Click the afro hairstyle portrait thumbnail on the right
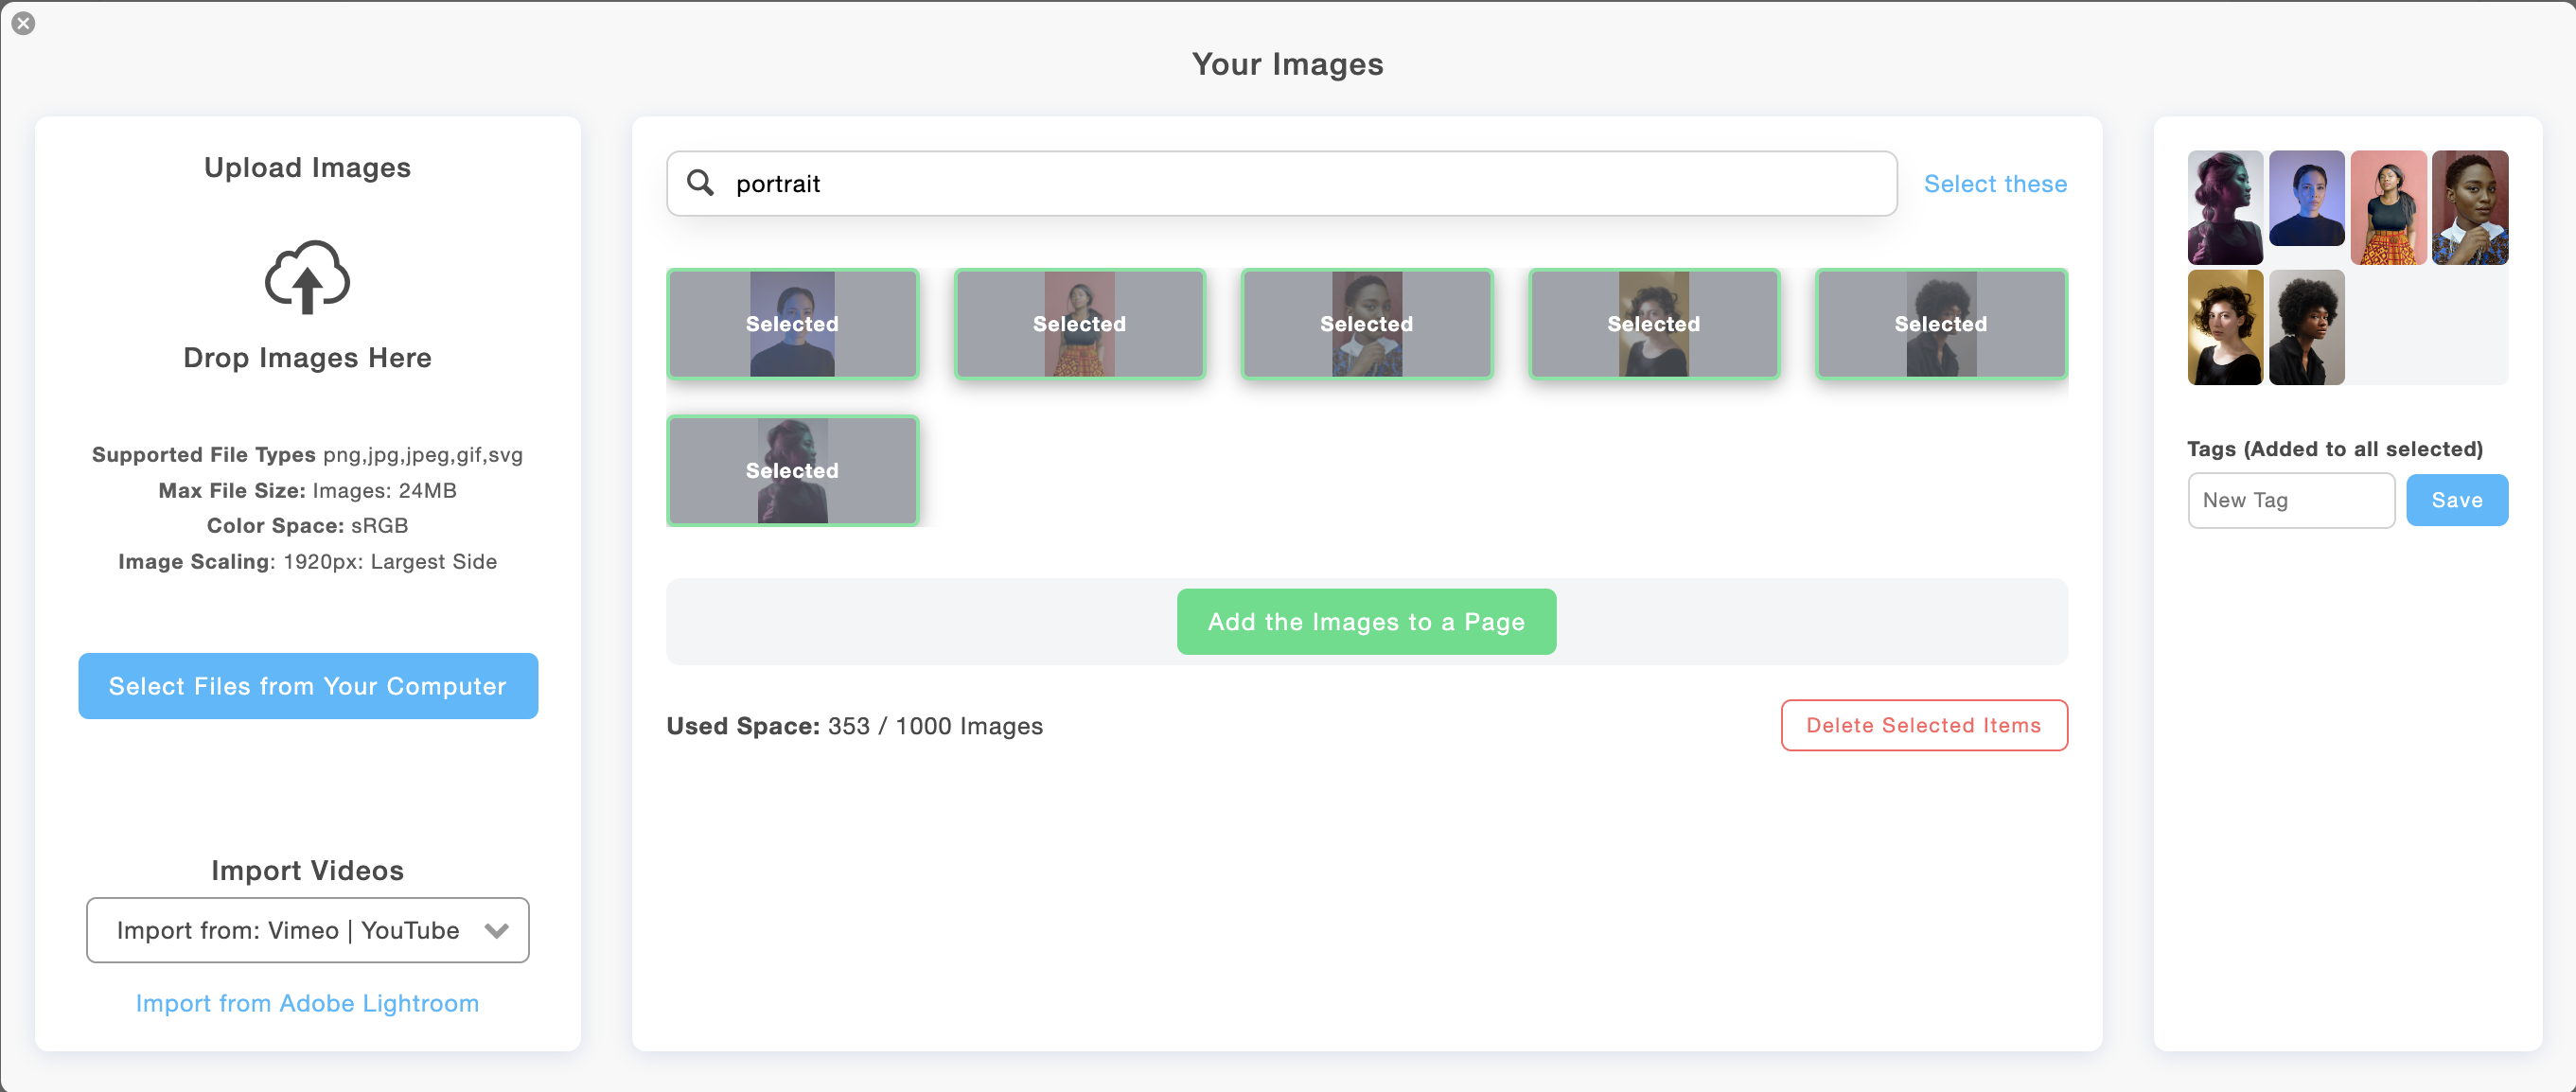Screen dimensions: 2576x1092 2307,327
